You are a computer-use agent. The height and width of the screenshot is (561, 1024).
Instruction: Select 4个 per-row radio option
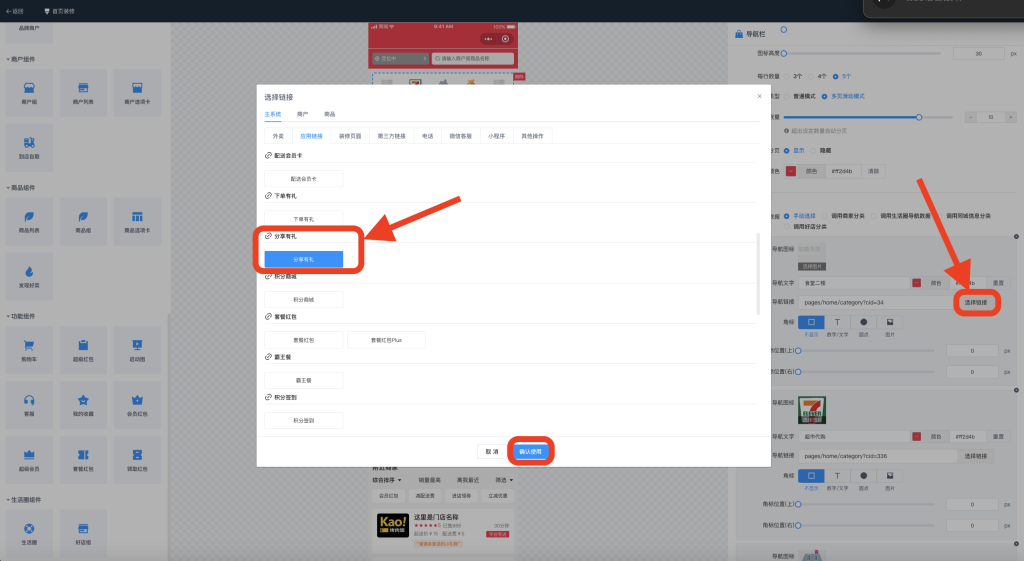(x=813, y=75)
